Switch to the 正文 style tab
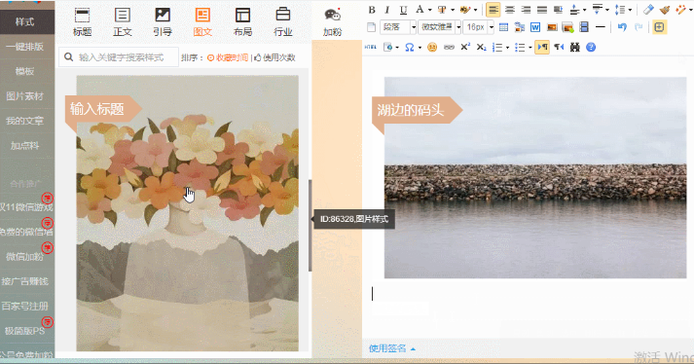Screen dimensions: 694x364 (122, 22)
